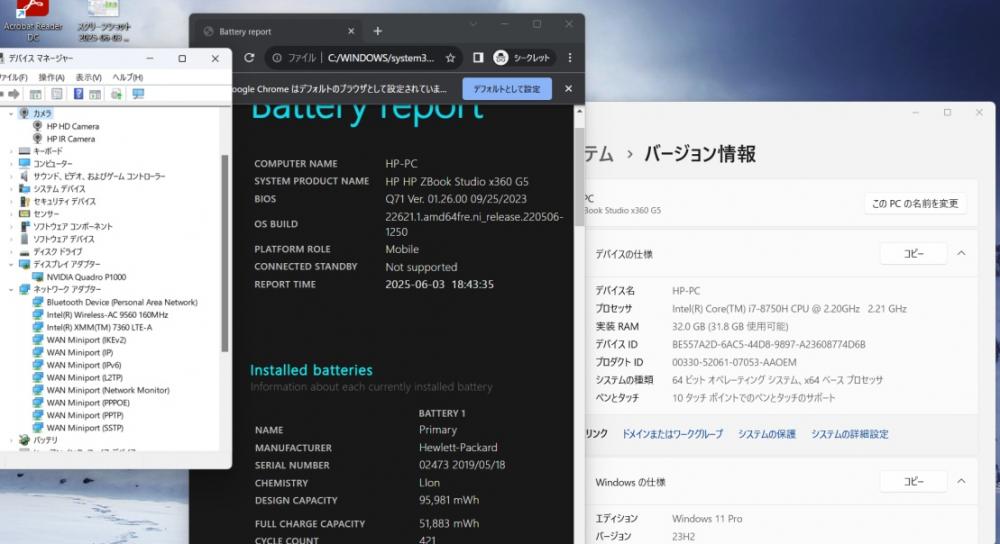This screenshot has width=1000, height=544.
Task: Select WAN Miniport (Network Monitor)
Action: coord(108,390)
